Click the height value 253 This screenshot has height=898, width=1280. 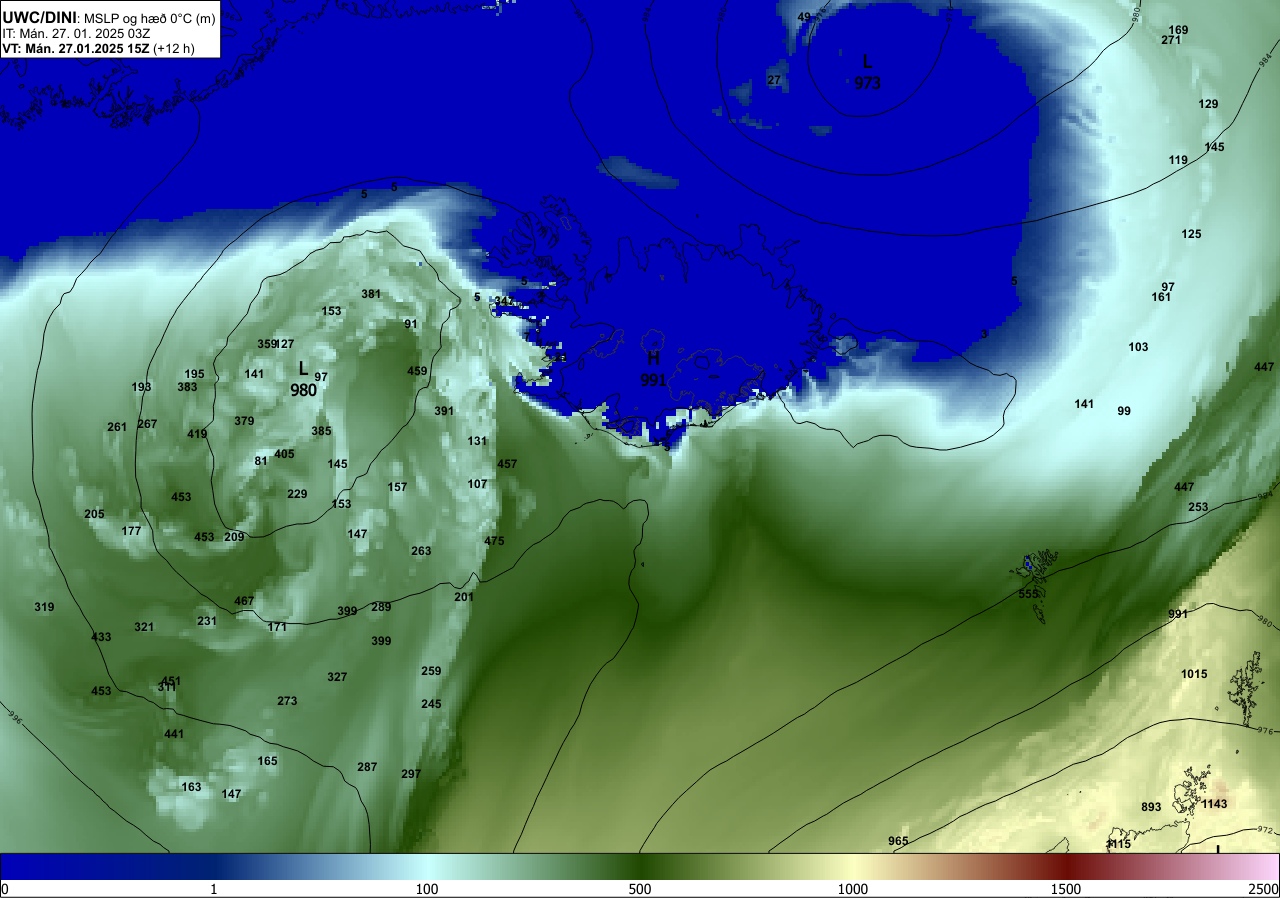click(x=1198, y=507)
